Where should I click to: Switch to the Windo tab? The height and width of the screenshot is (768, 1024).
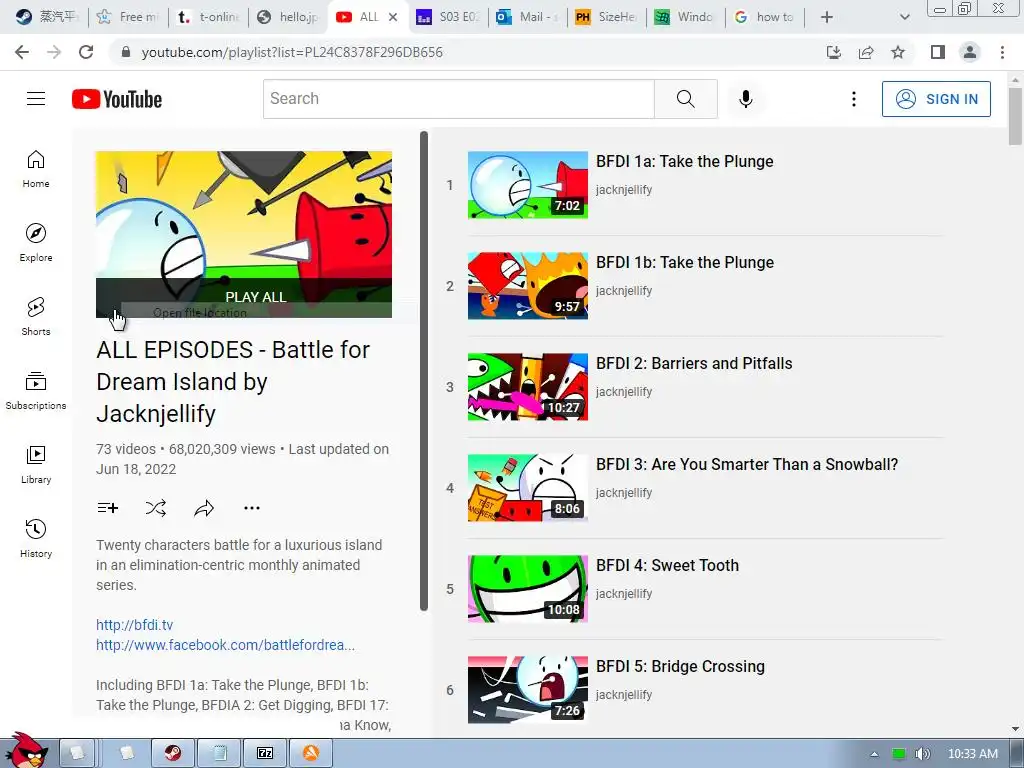click(x=686, y=17)
